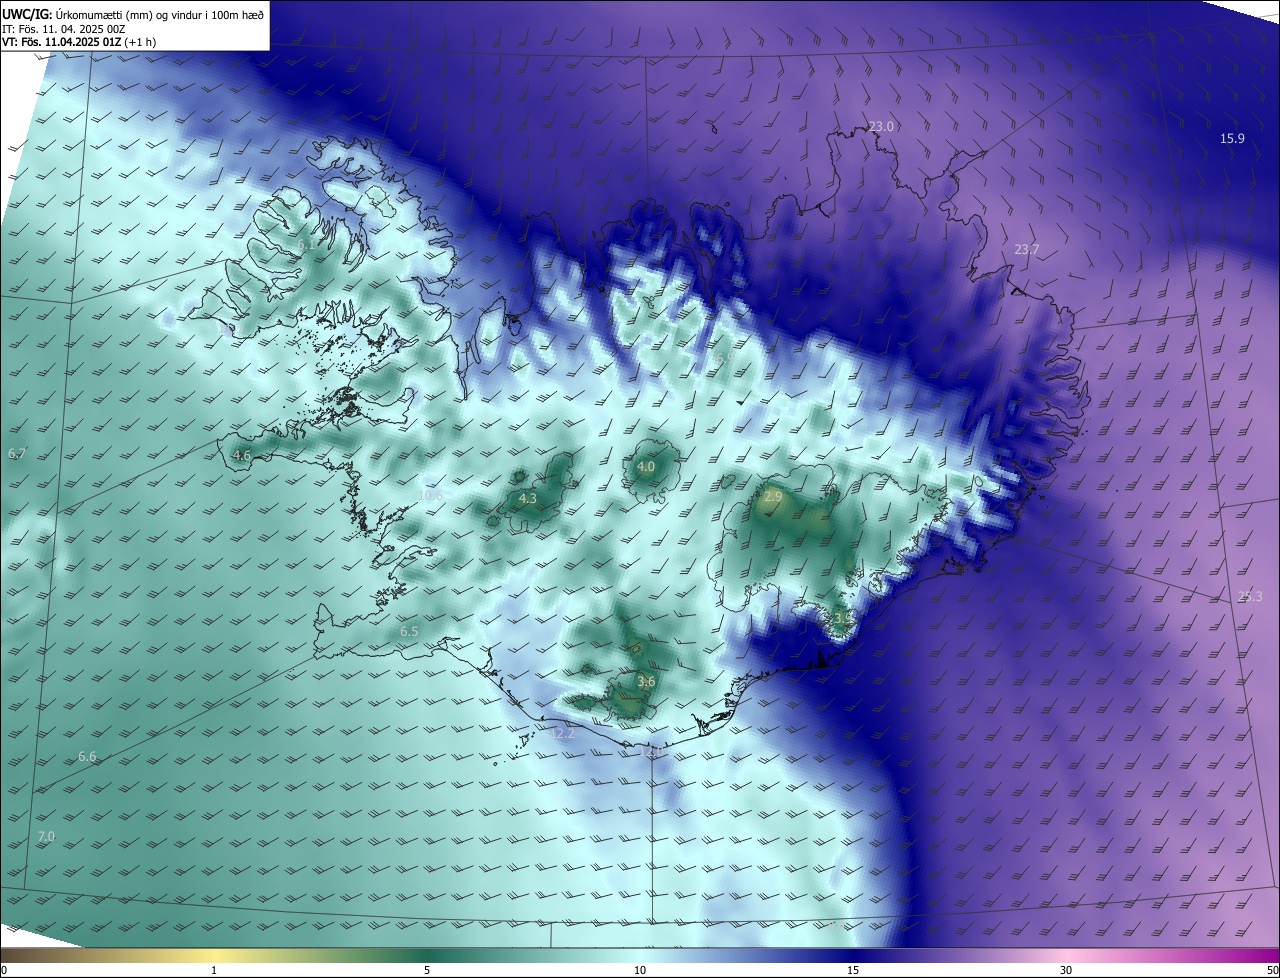Click the 12.2 value label
Image resolution: width=1280 pixels, height=978 pixels.
563,733
